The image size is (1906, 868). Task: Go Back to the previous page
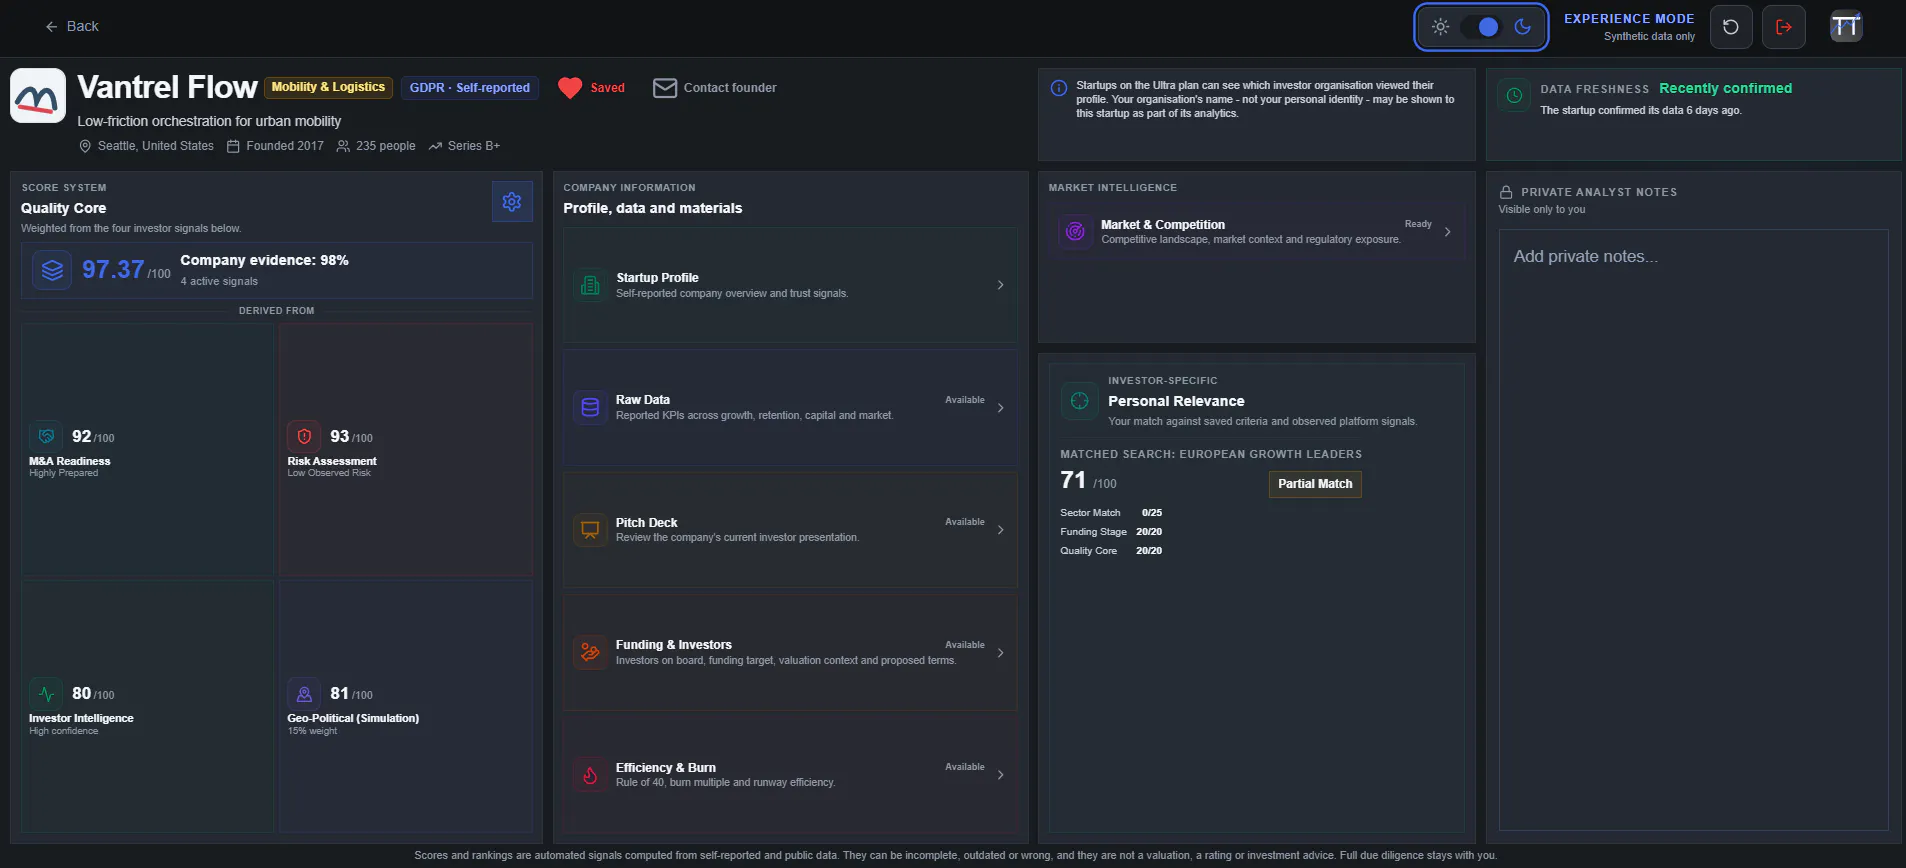click(x=72, y=26)
